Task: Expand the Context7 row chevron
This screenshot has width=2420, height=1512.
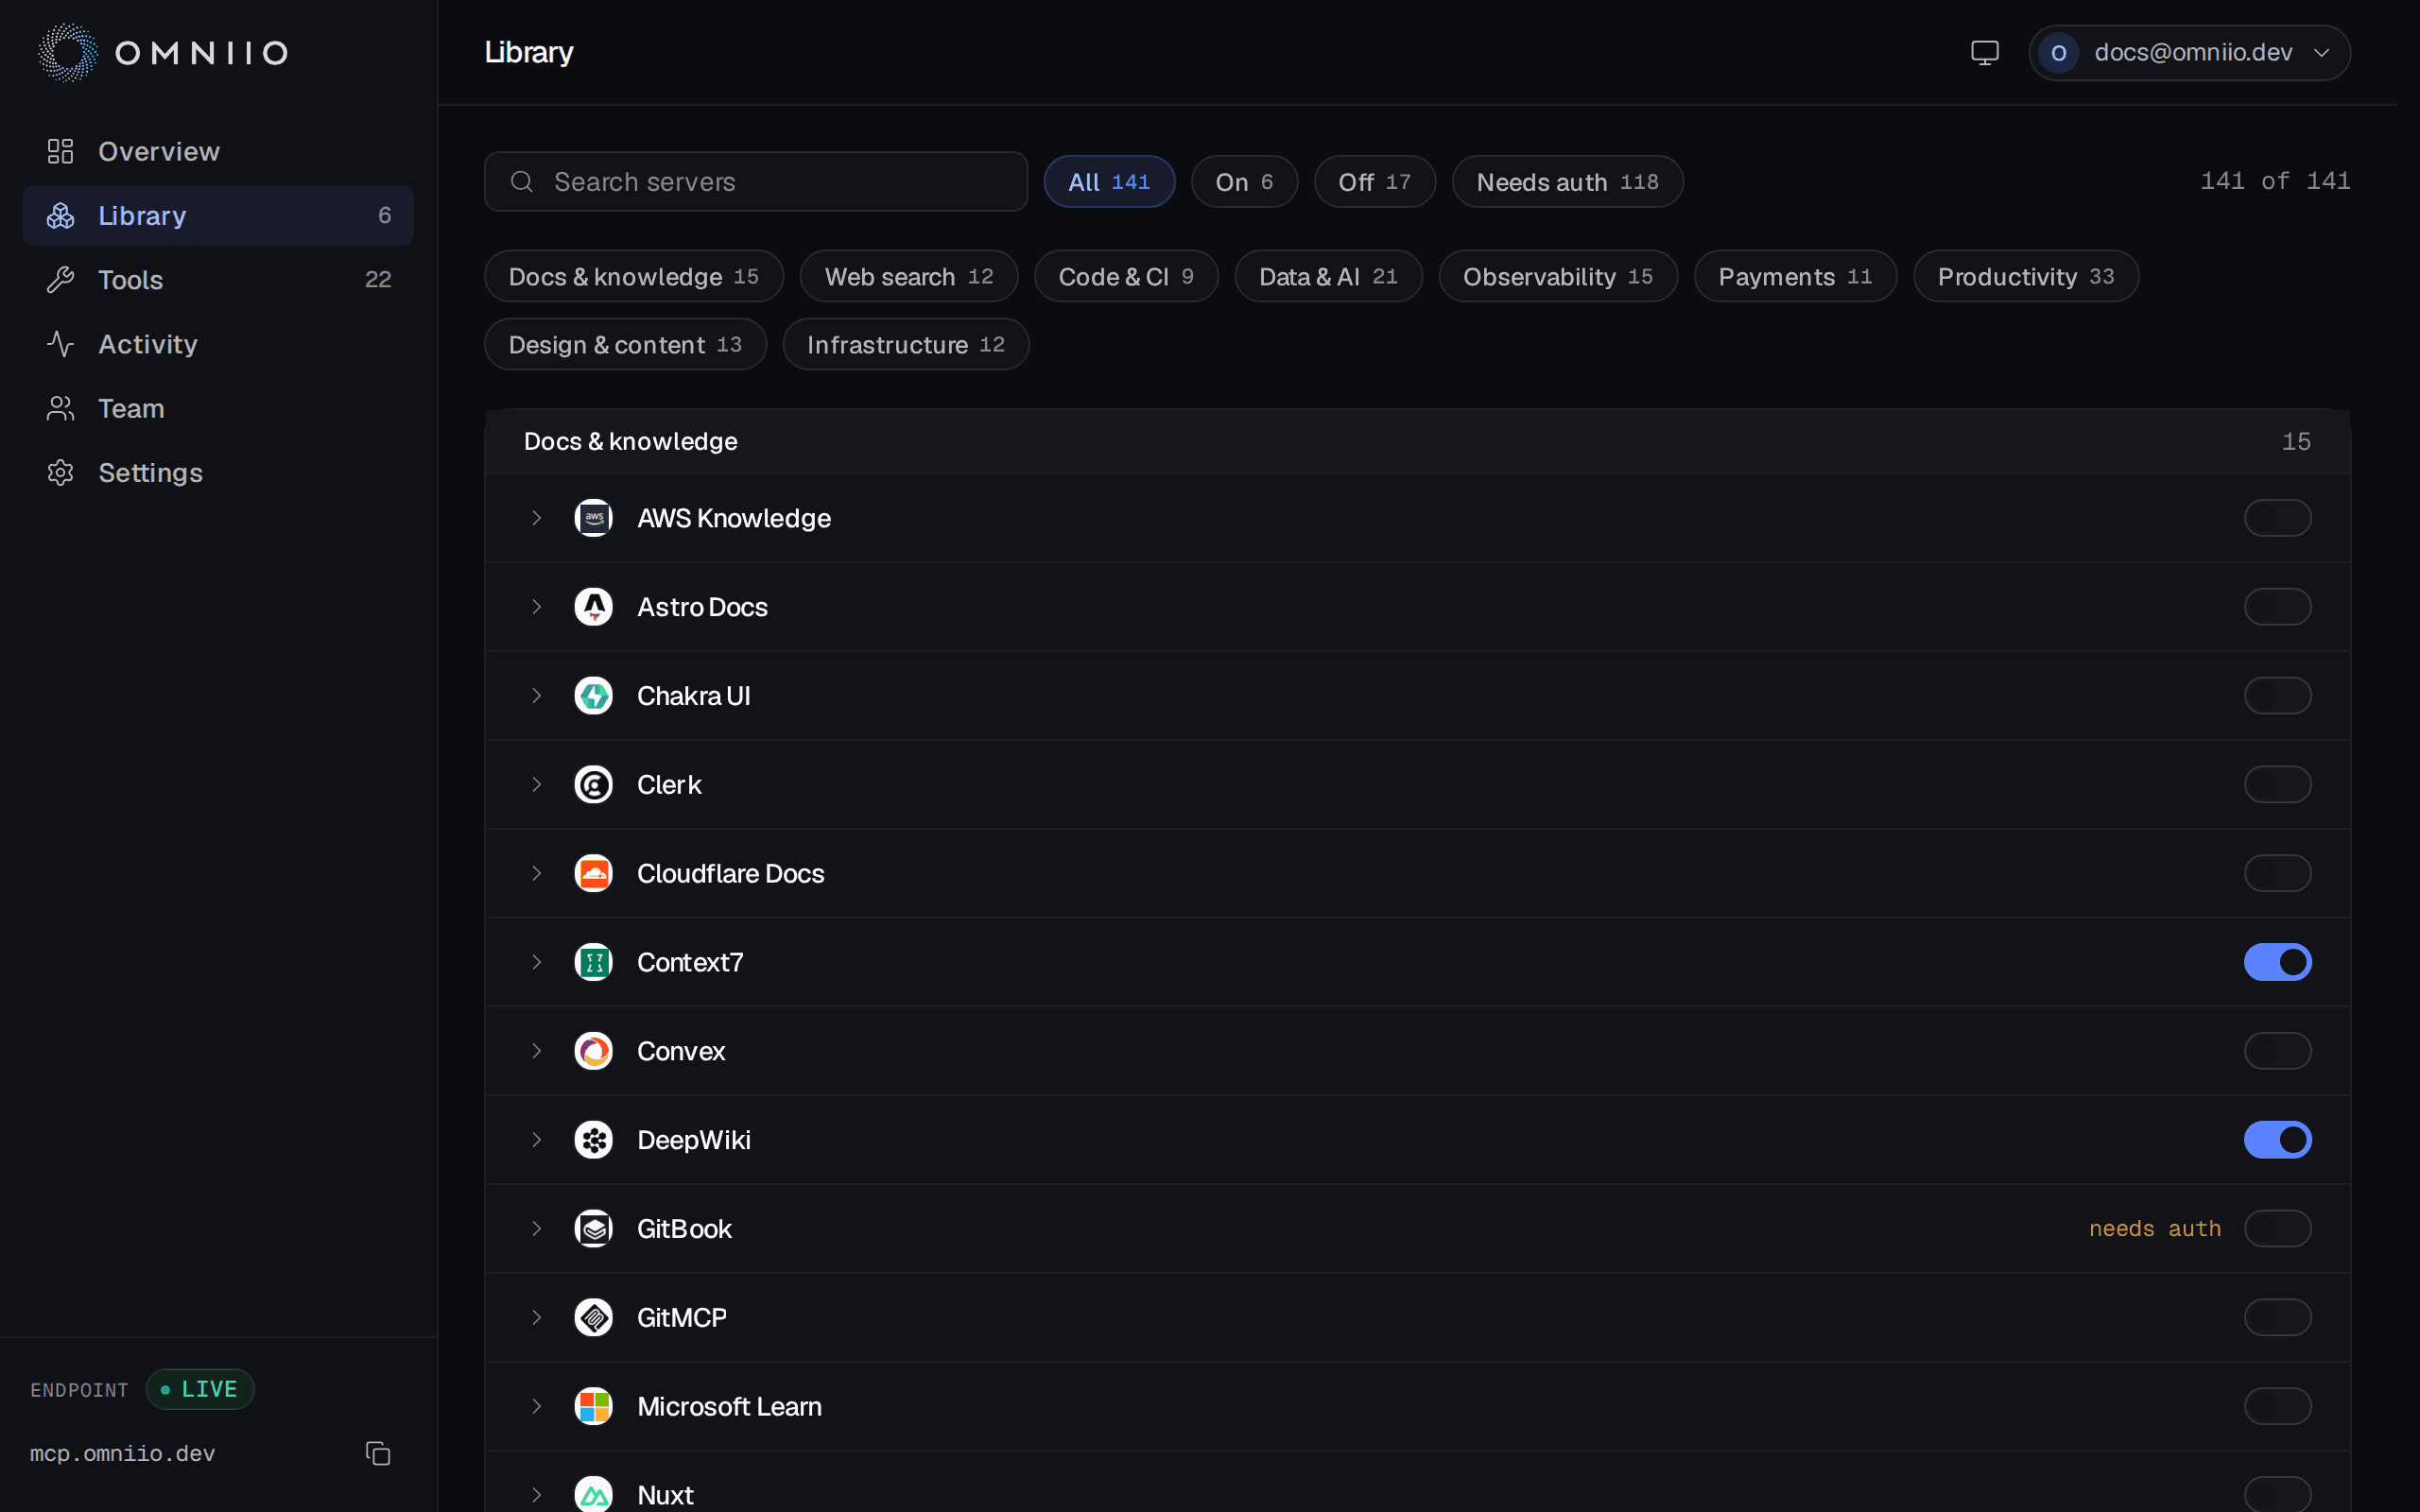Action: tap(537, 962)
